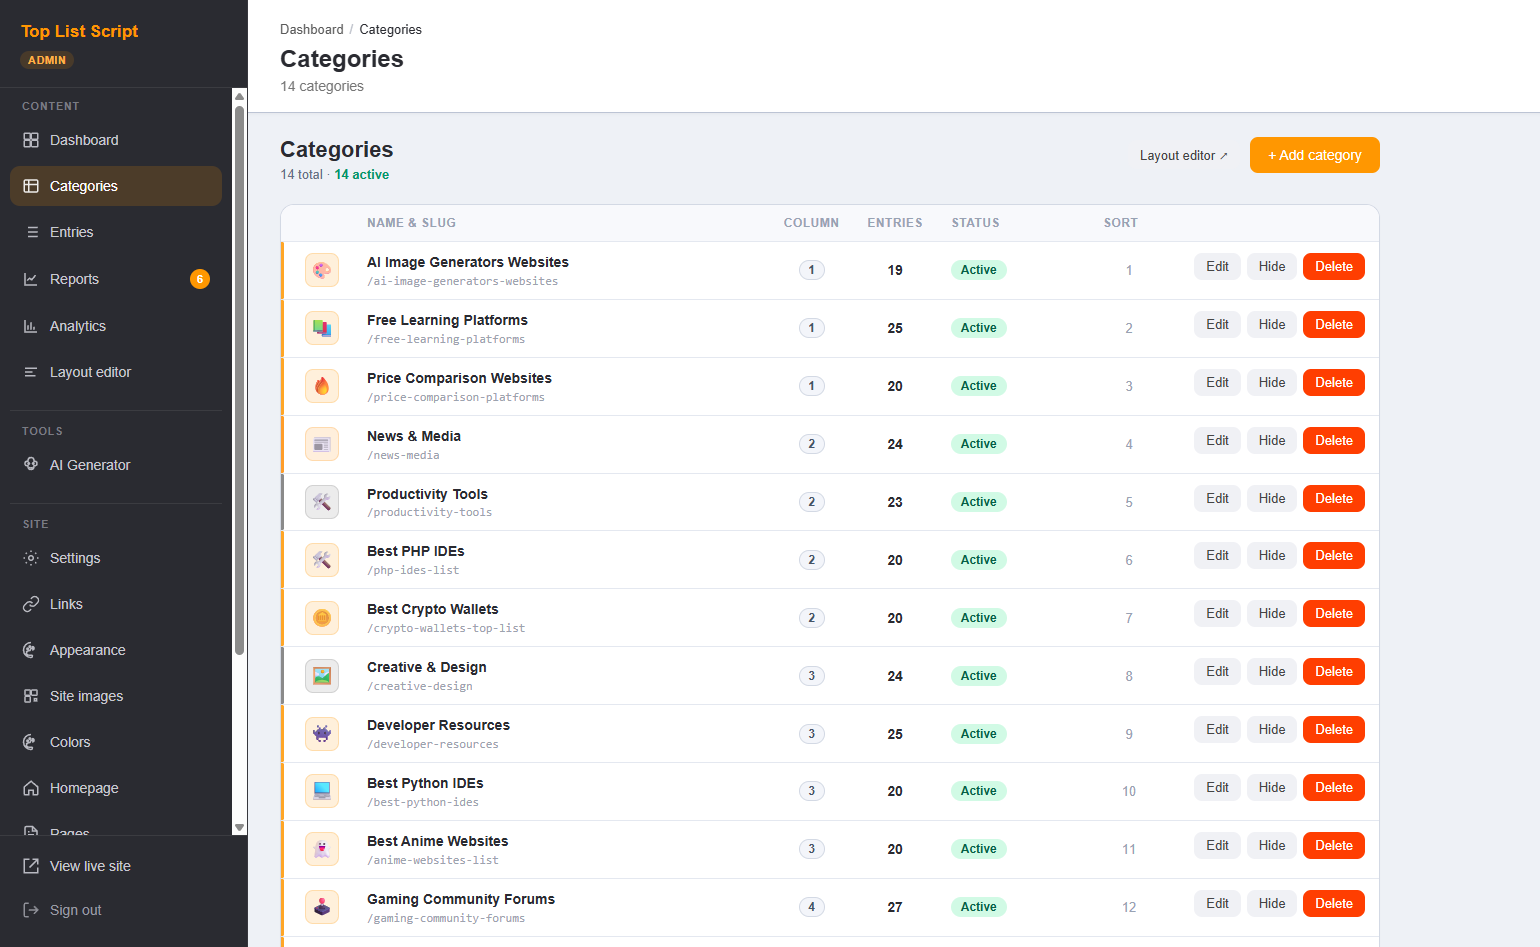Click the Categories table icon in sidebar
1540x947 pixels.
(31, 186)
